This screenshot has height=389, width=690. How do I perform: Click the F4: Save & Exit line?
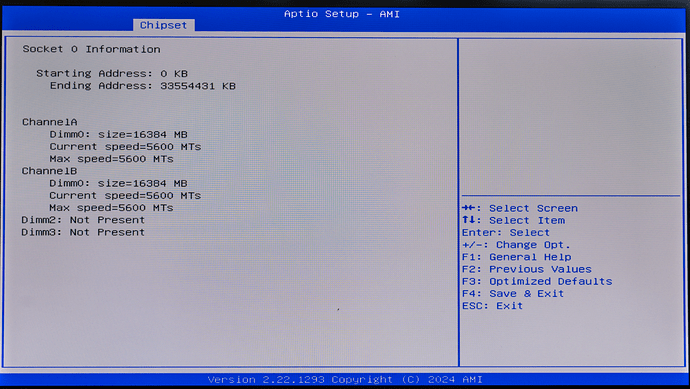pyautogui.click(x=513, y=294)
